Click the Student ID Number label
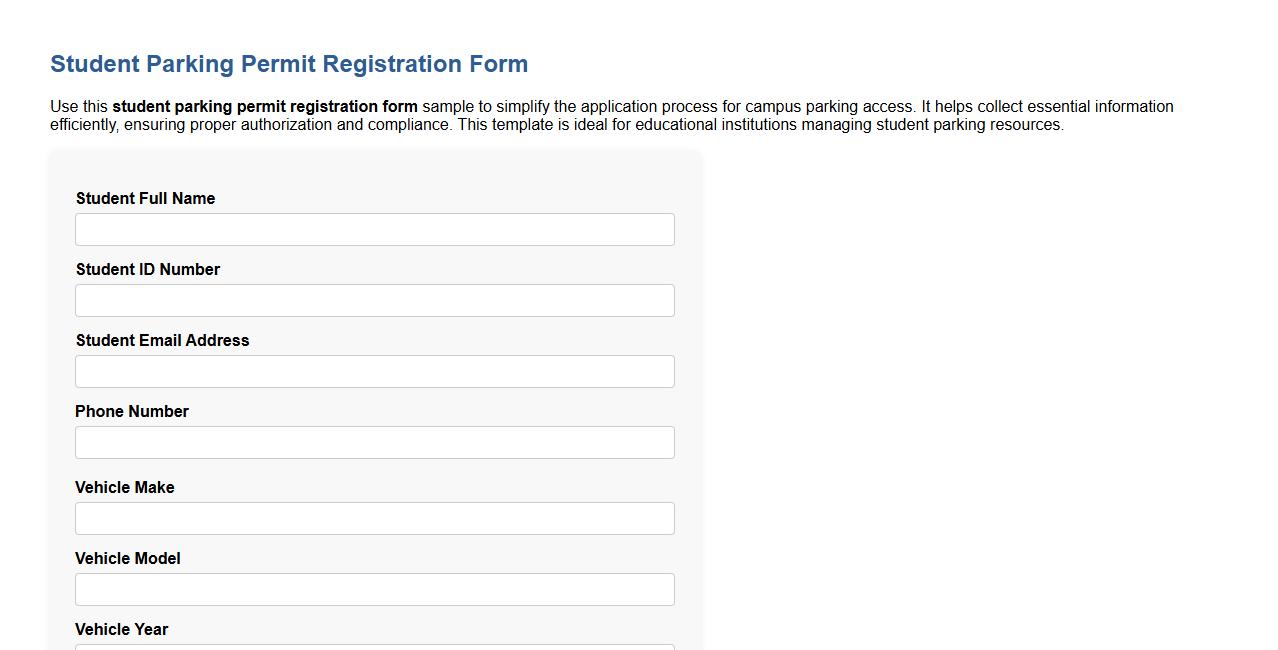The width and height of the screenshot is (1278, 650). pyautogui.click(x=147, y=269)
